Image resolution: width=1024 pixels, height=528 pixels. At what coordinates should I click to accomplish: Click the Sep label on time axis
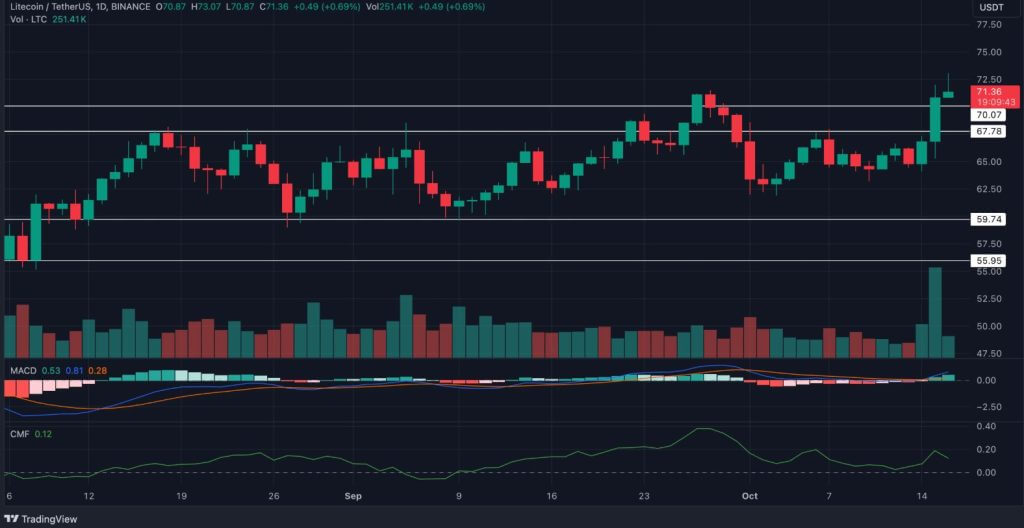point(353,496)
